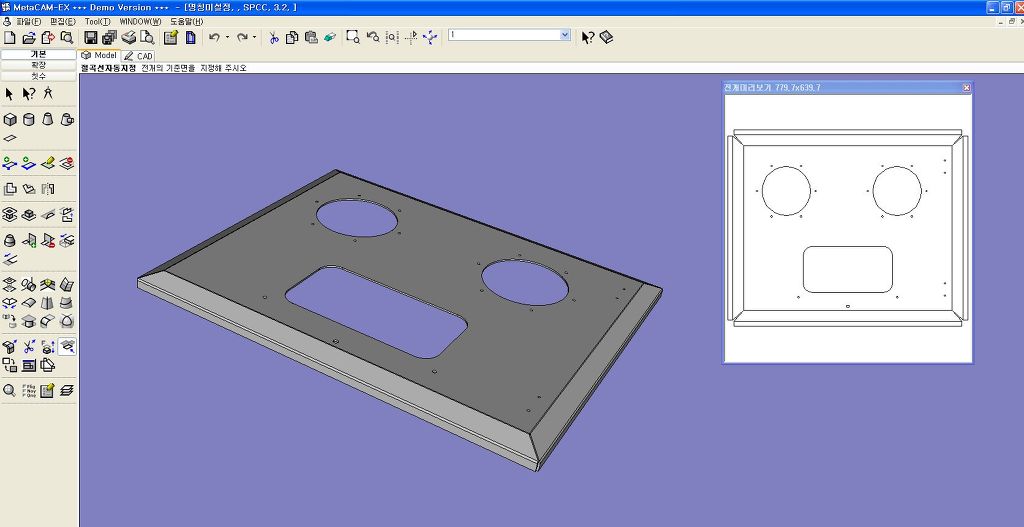
Task: Close the flat pattern preview window
Action: tap(966, 88)
